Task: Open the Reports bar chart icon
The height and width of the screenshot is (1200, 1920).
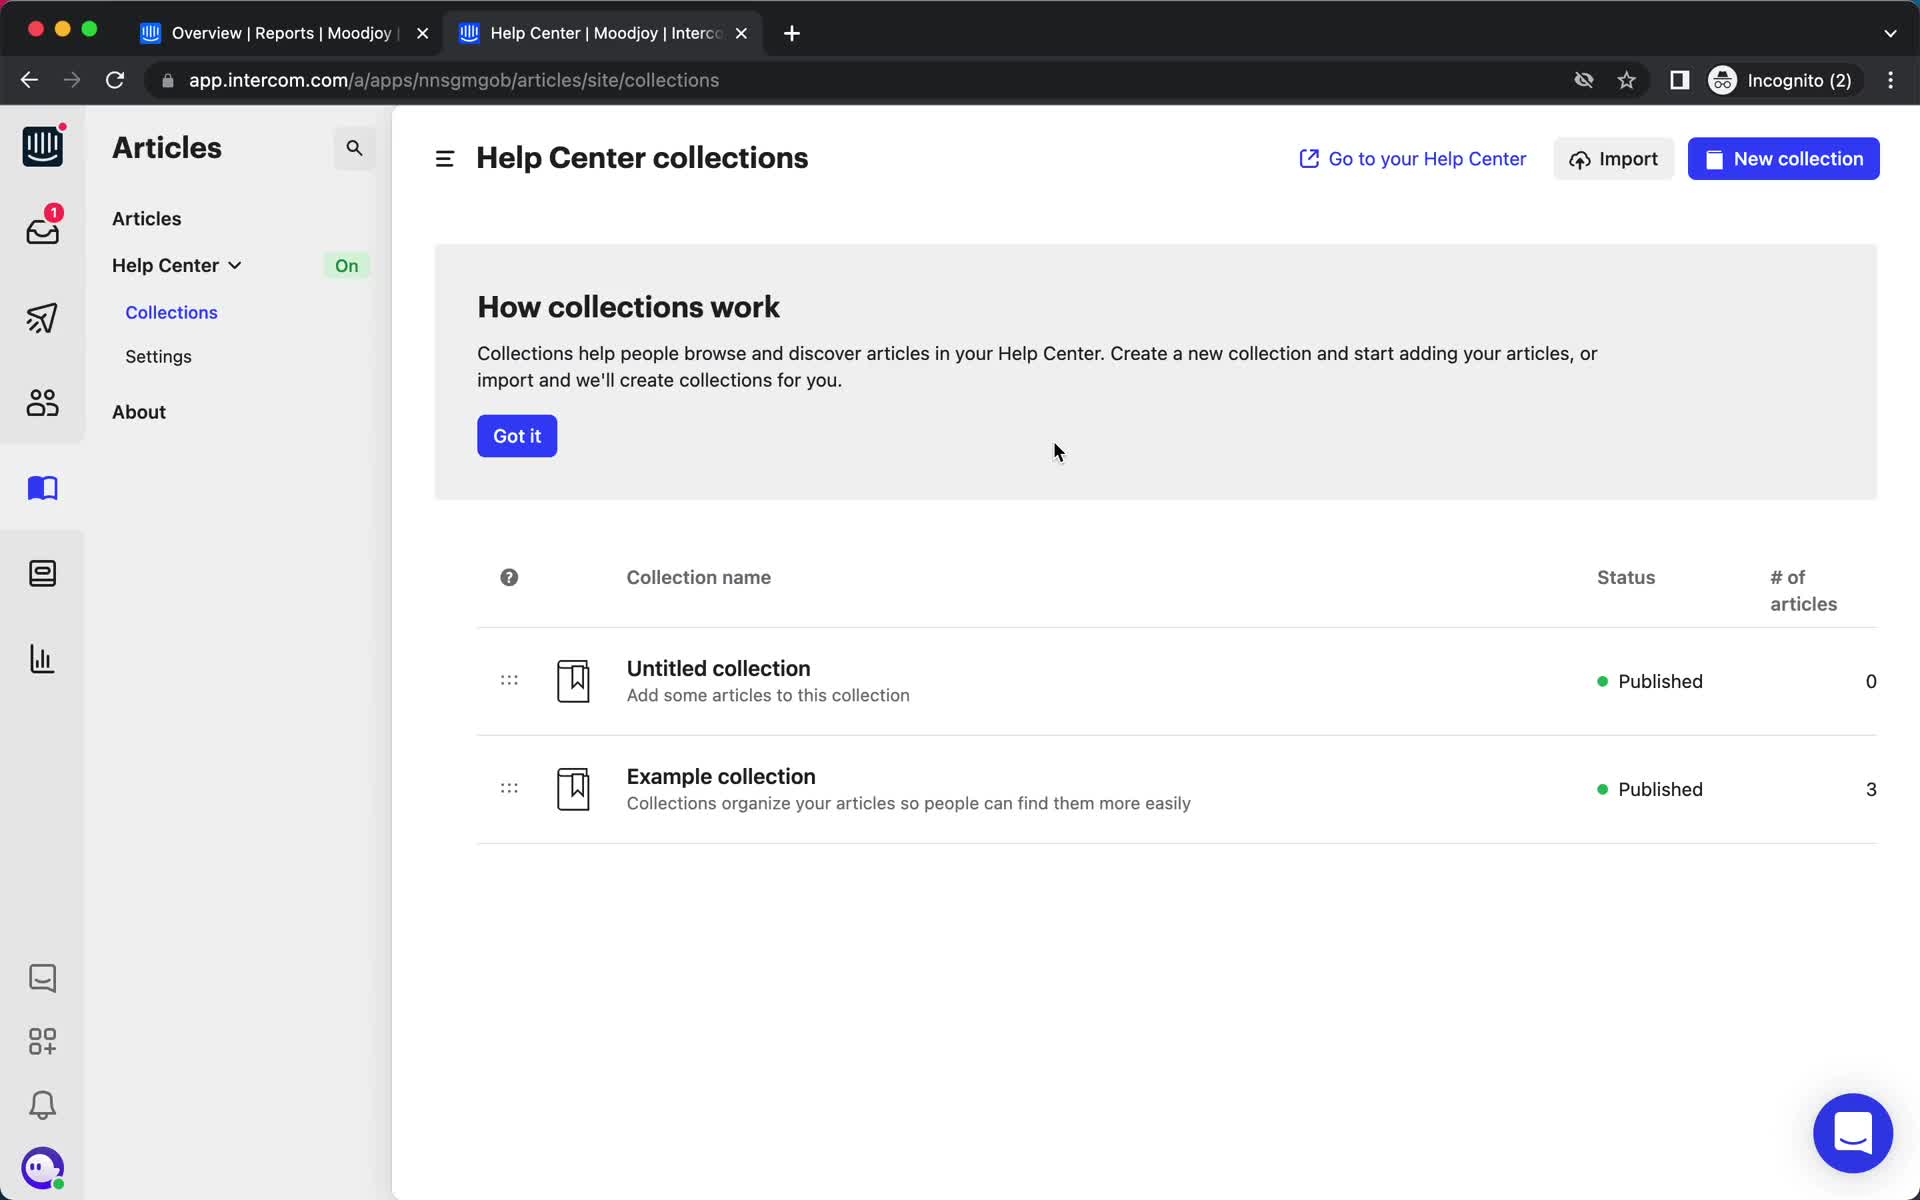Action: coord(42,659)
